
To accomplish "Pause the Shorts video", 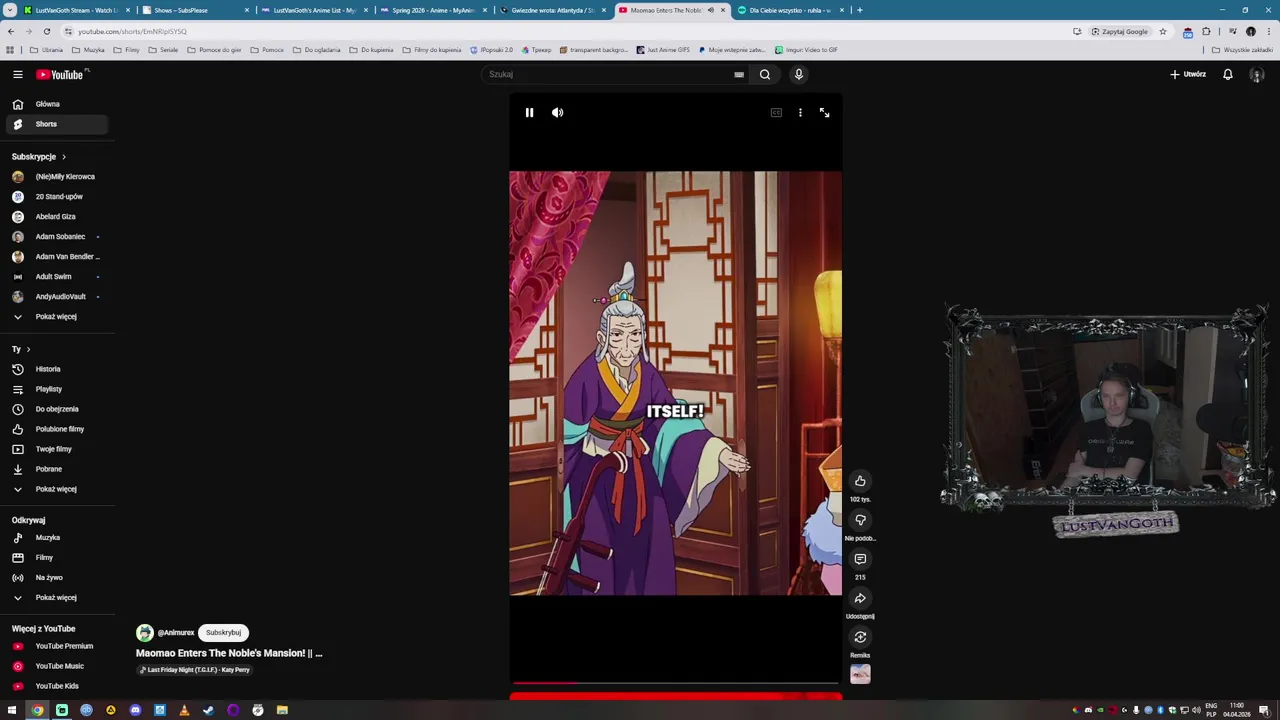I will pyautogui.click(x=529, y=113).
